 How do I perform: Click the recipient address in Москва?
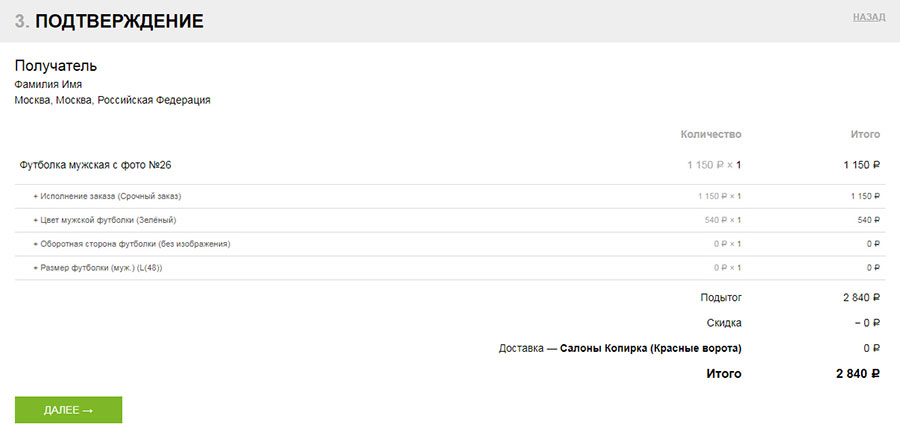[112, 100]
